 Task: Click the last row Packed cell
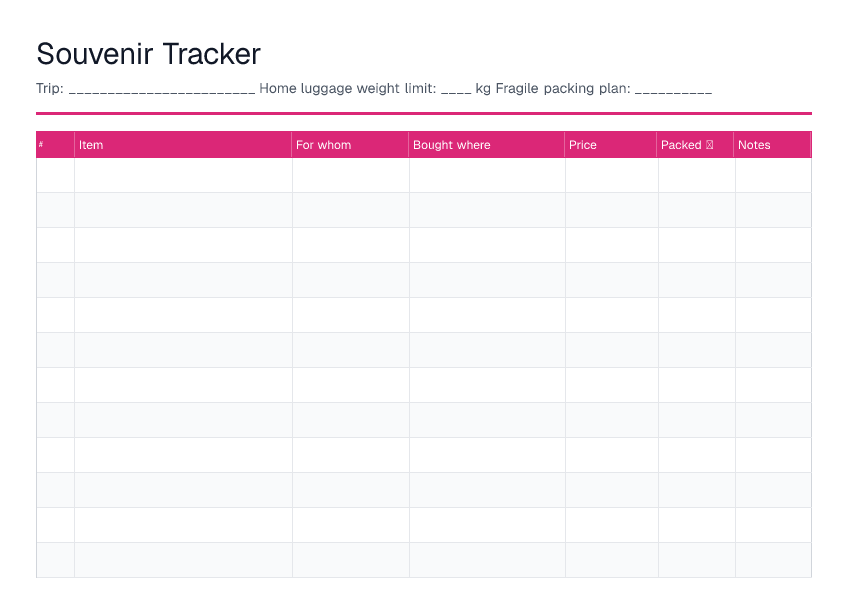697,560
